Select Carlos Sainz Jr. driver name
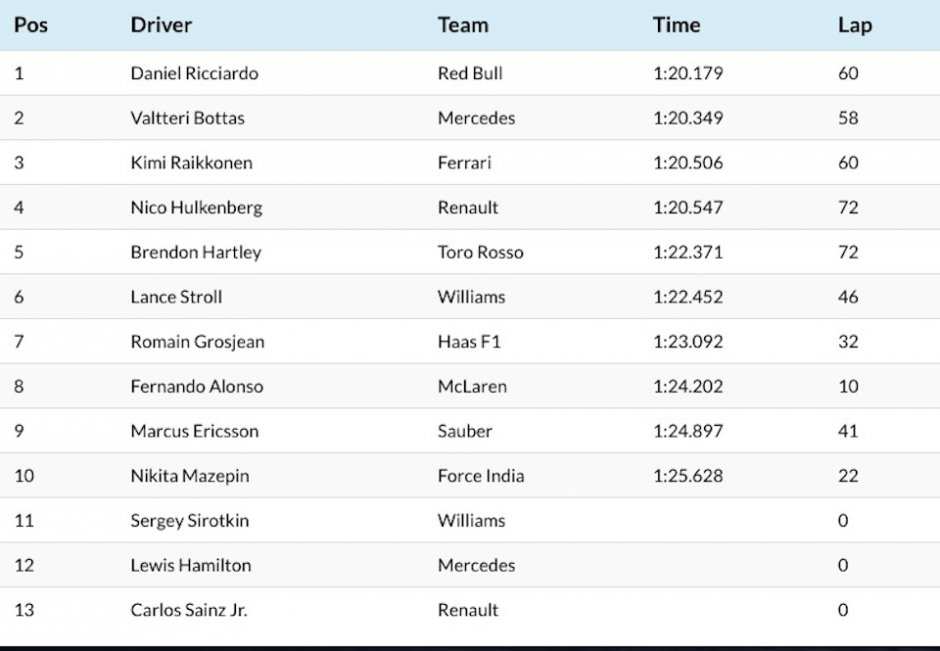The image size is (940, 651). (189, 610)
